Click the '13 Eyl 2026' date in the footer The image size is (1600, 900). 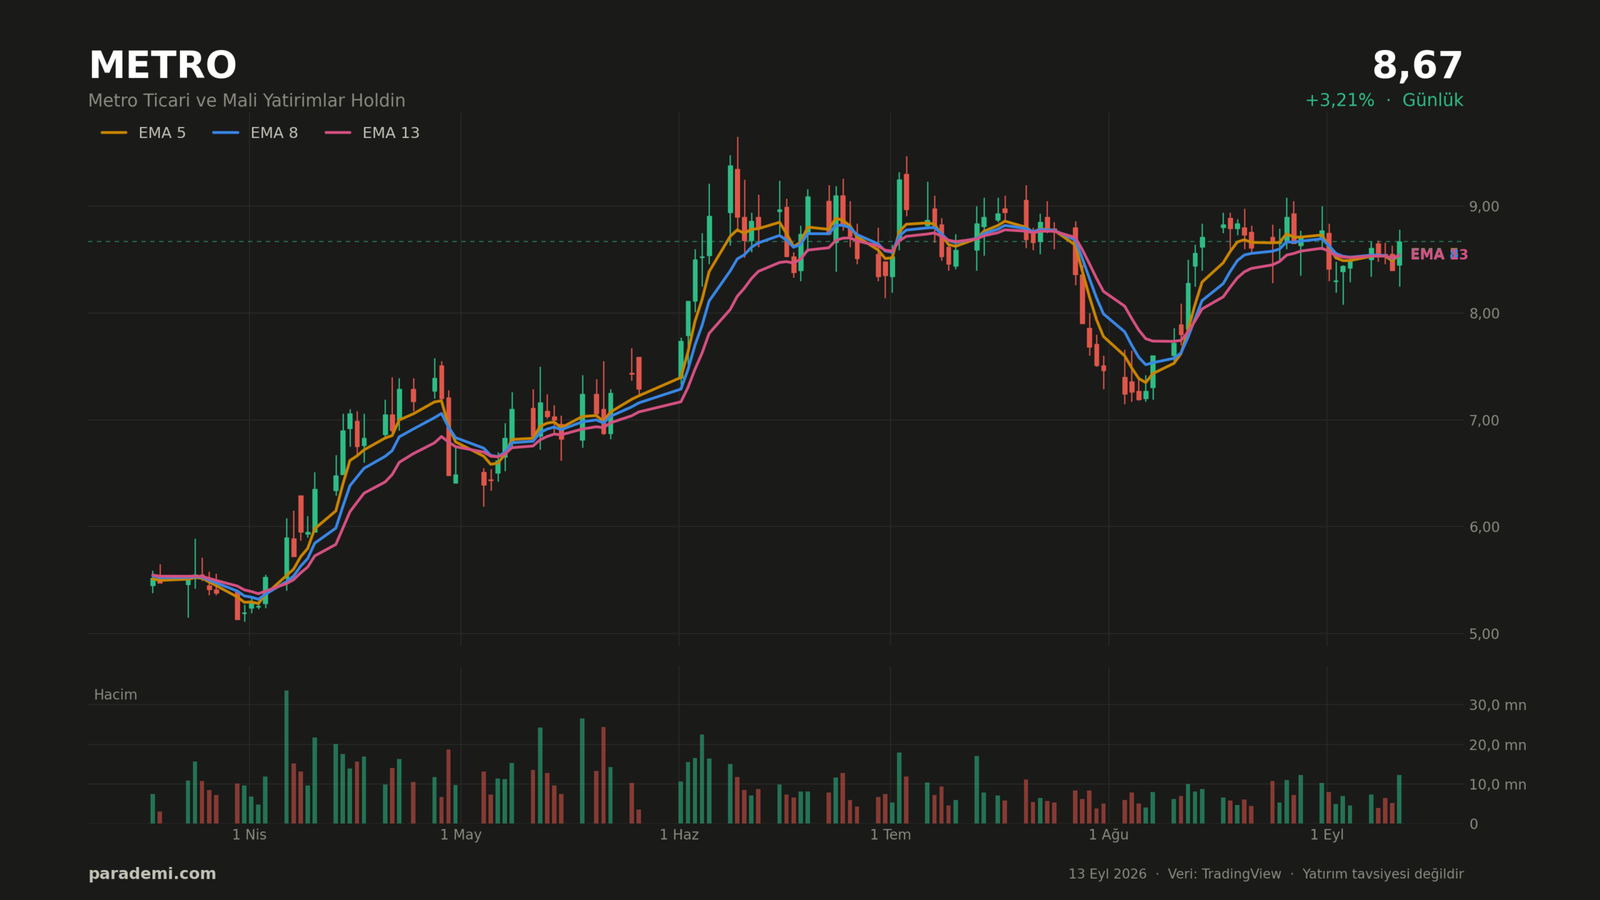1107,874
